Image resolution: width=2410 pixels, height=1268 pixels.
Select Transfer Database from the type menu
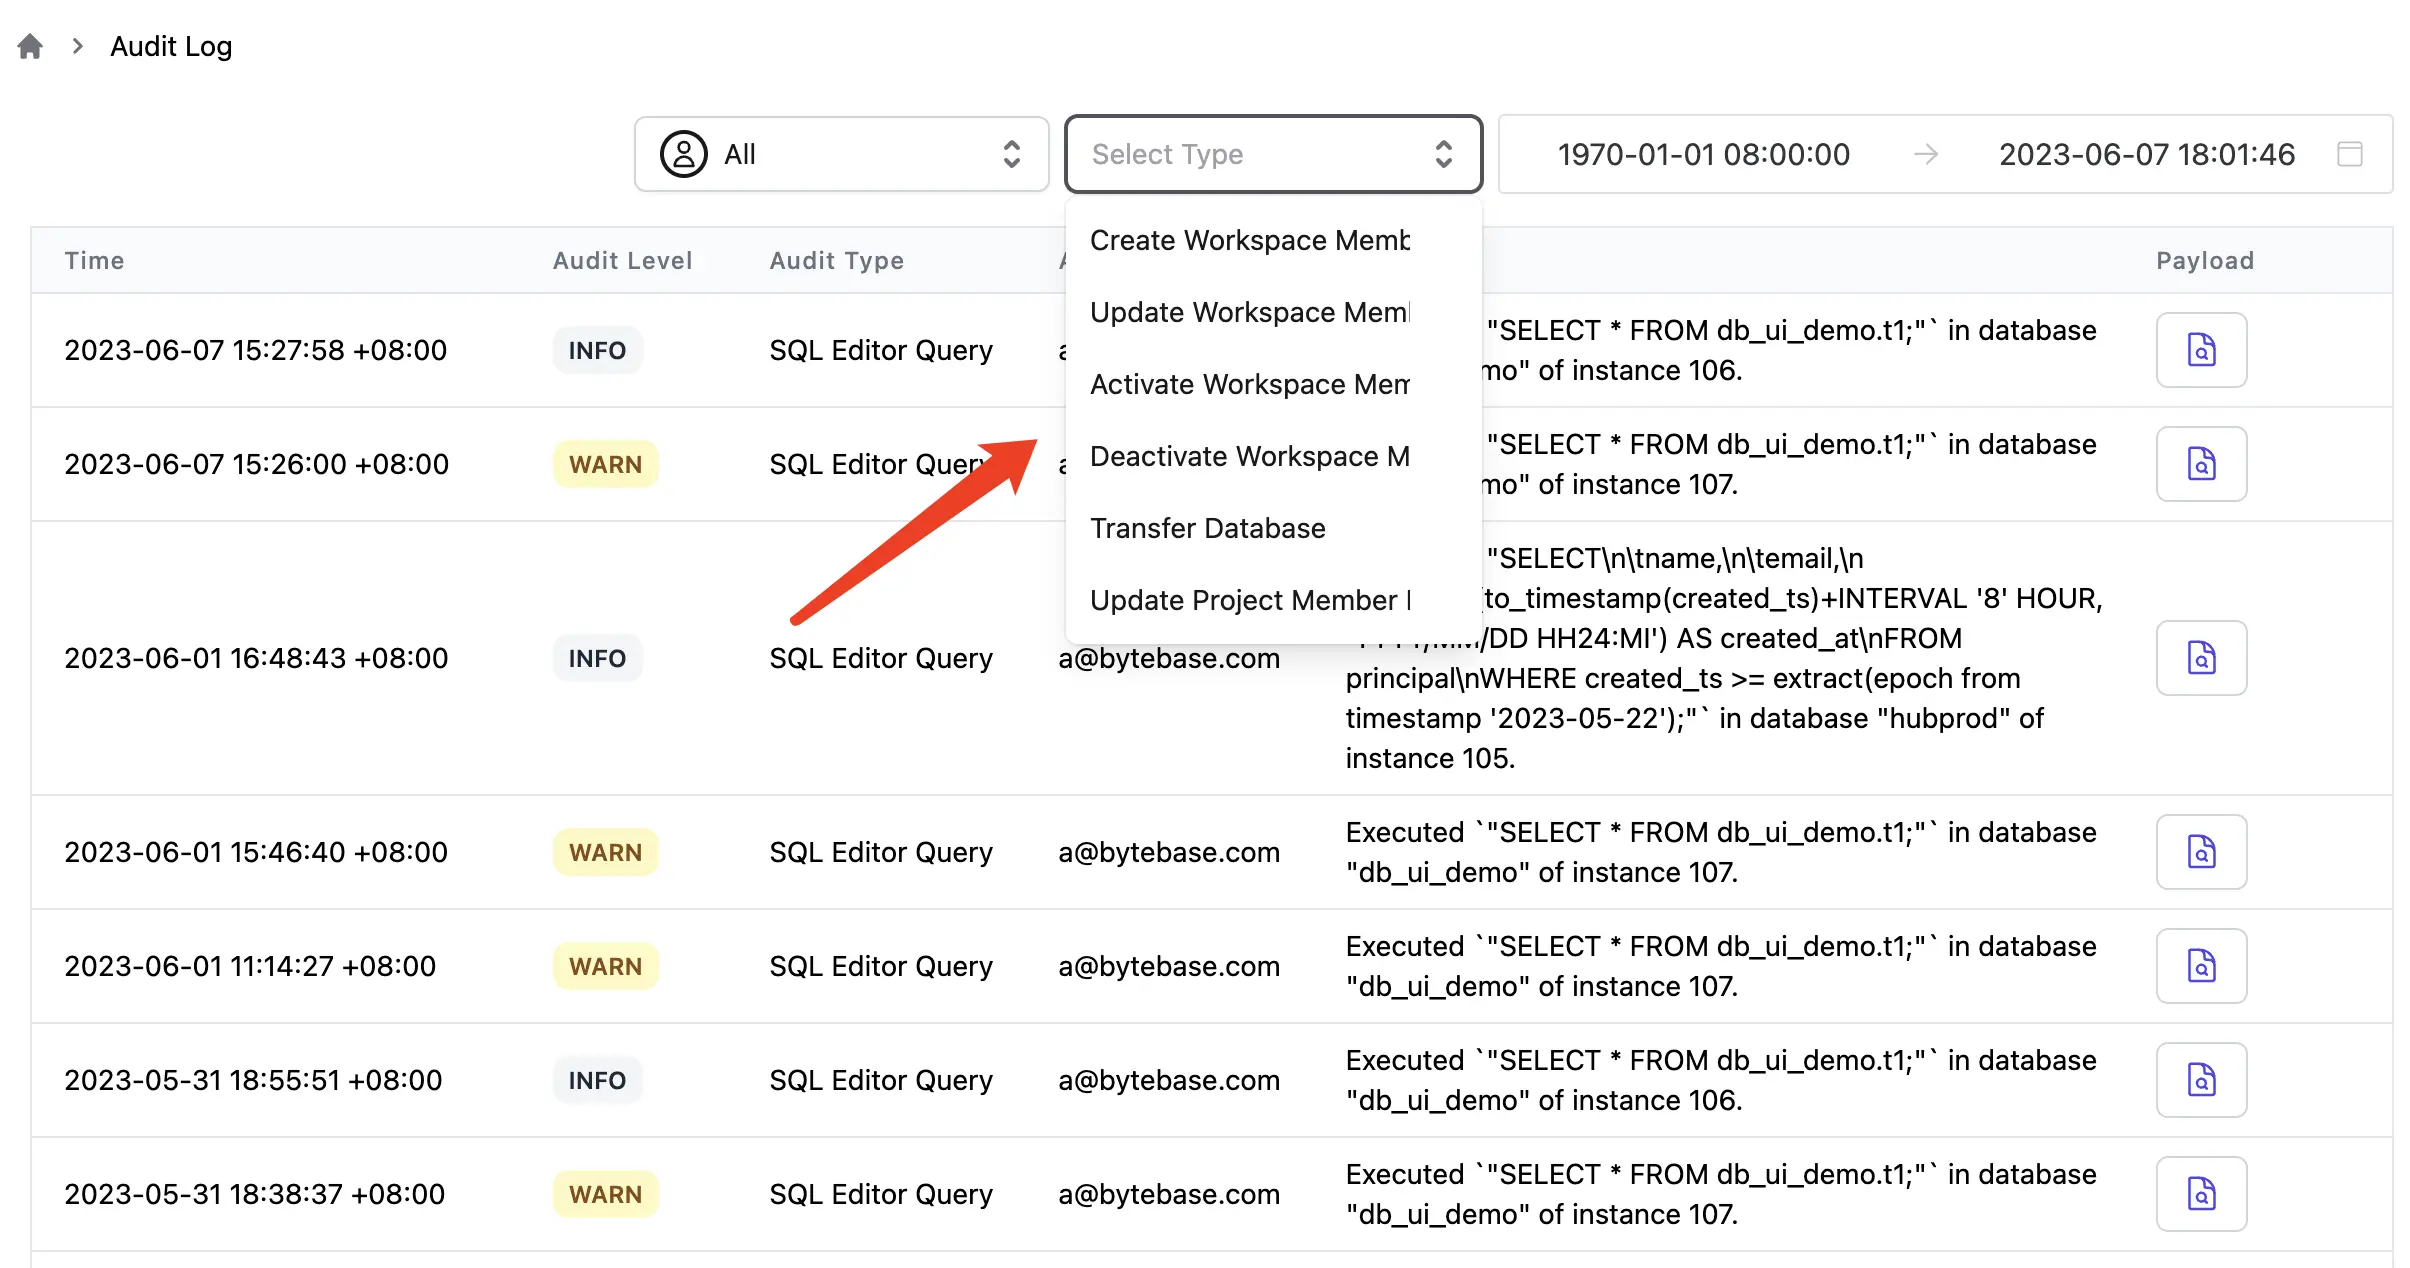pyautogui.click(x=1208, y=528)
